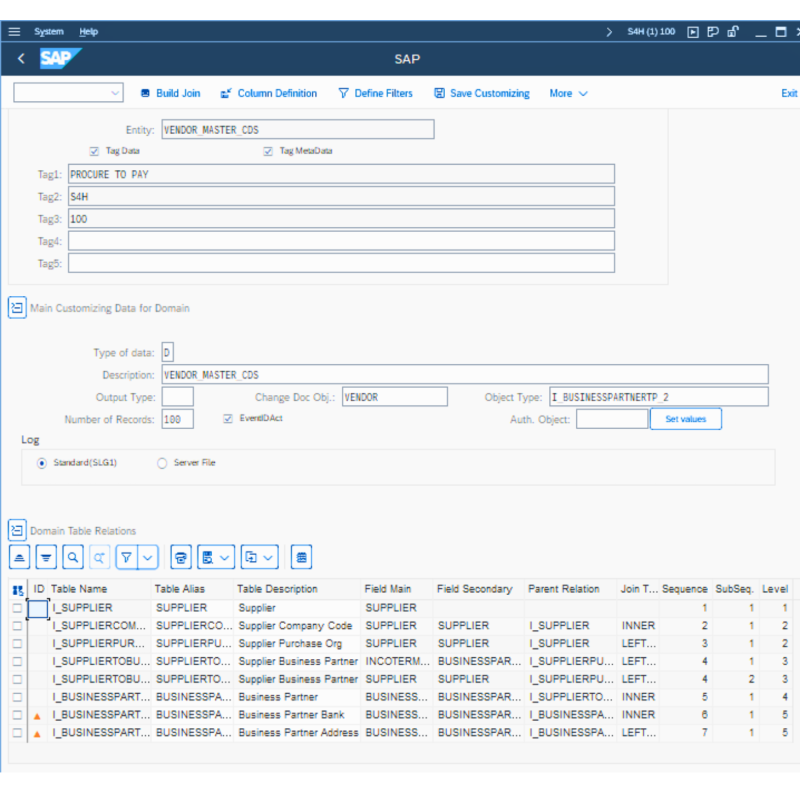Select the Sort Descending icon

pyautogui.click(x=46, y=557)
